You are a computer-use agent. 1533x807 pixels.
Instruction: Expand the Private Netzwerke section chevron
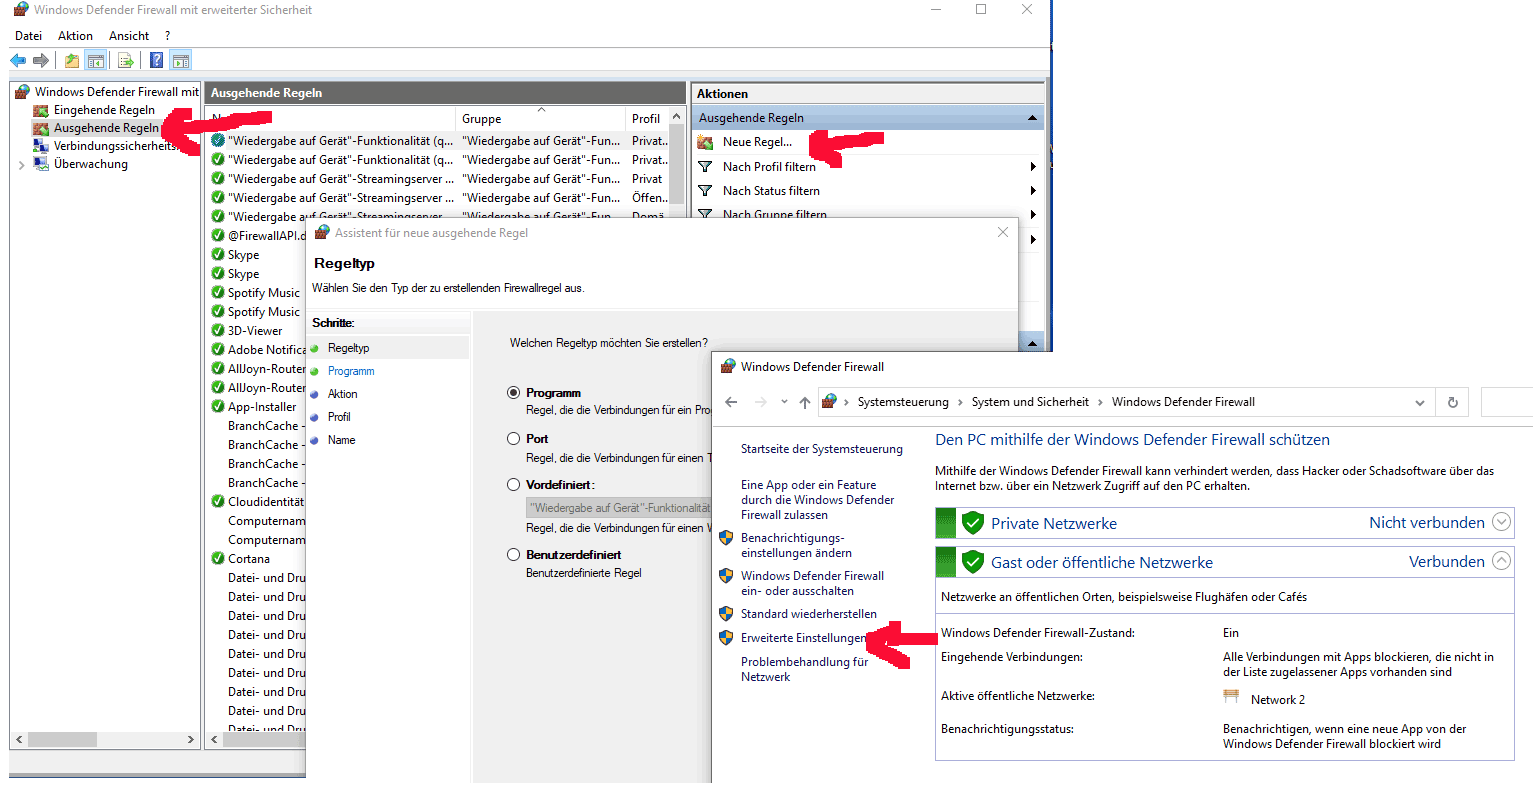1501,522
